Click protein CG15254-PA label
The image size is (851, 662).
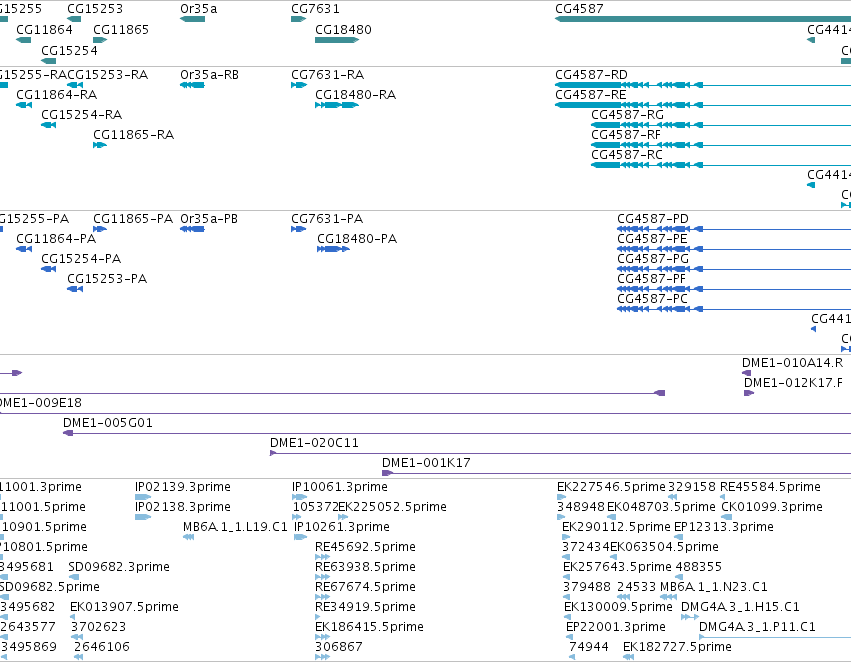pos(81,259)
